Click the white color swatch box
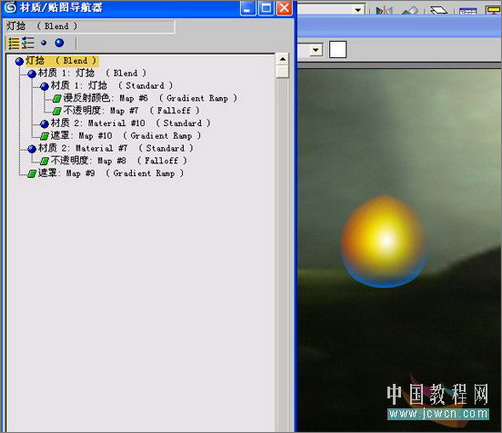 click(x=338, y=50)
